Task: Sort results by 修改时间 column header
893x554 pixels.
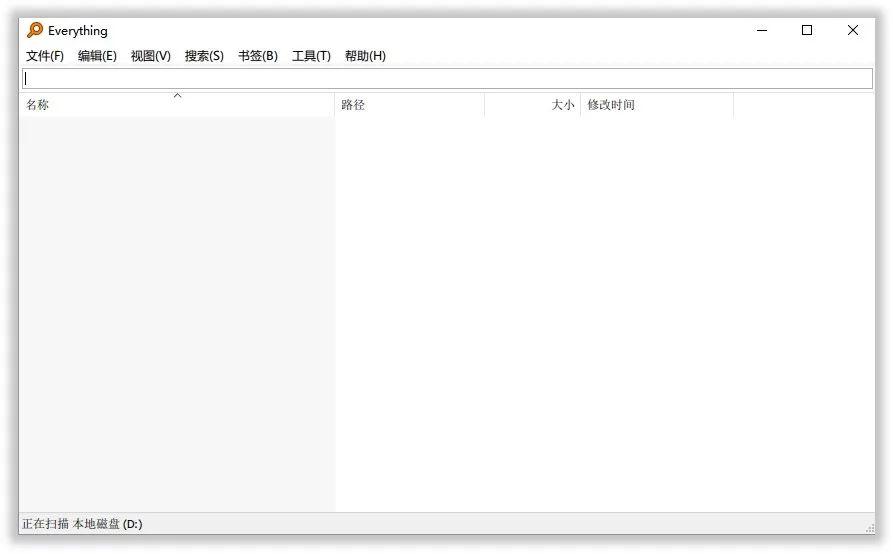Action: click(657, 105)
